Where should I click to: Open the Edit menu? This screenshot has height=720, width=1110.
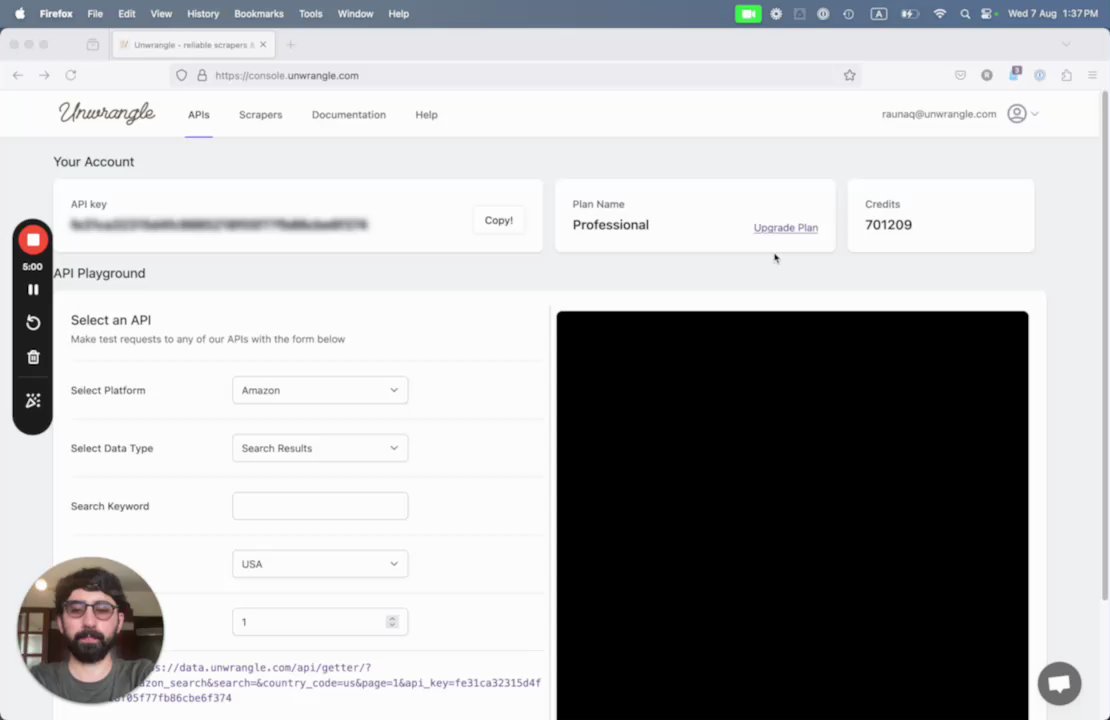pyautogui.click(x=127, y=13)
